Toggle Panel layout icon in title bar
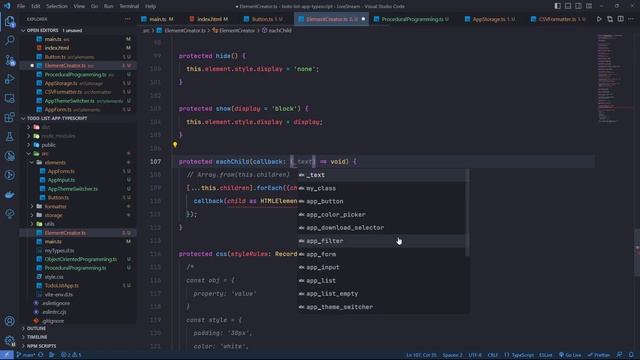This screenshot has width=640, height=360. pos(568,6)
